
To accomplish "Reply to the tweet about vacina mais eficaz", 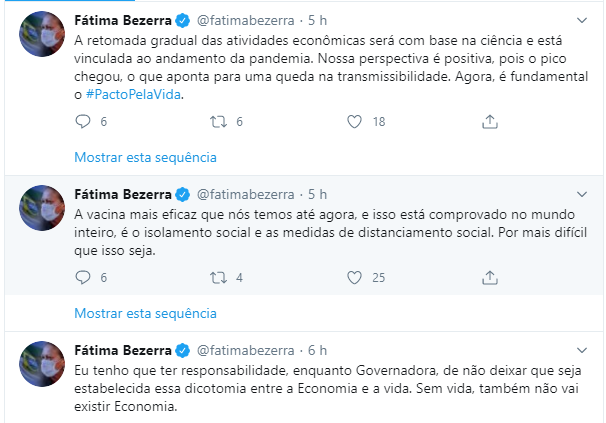I will point(83,277).
